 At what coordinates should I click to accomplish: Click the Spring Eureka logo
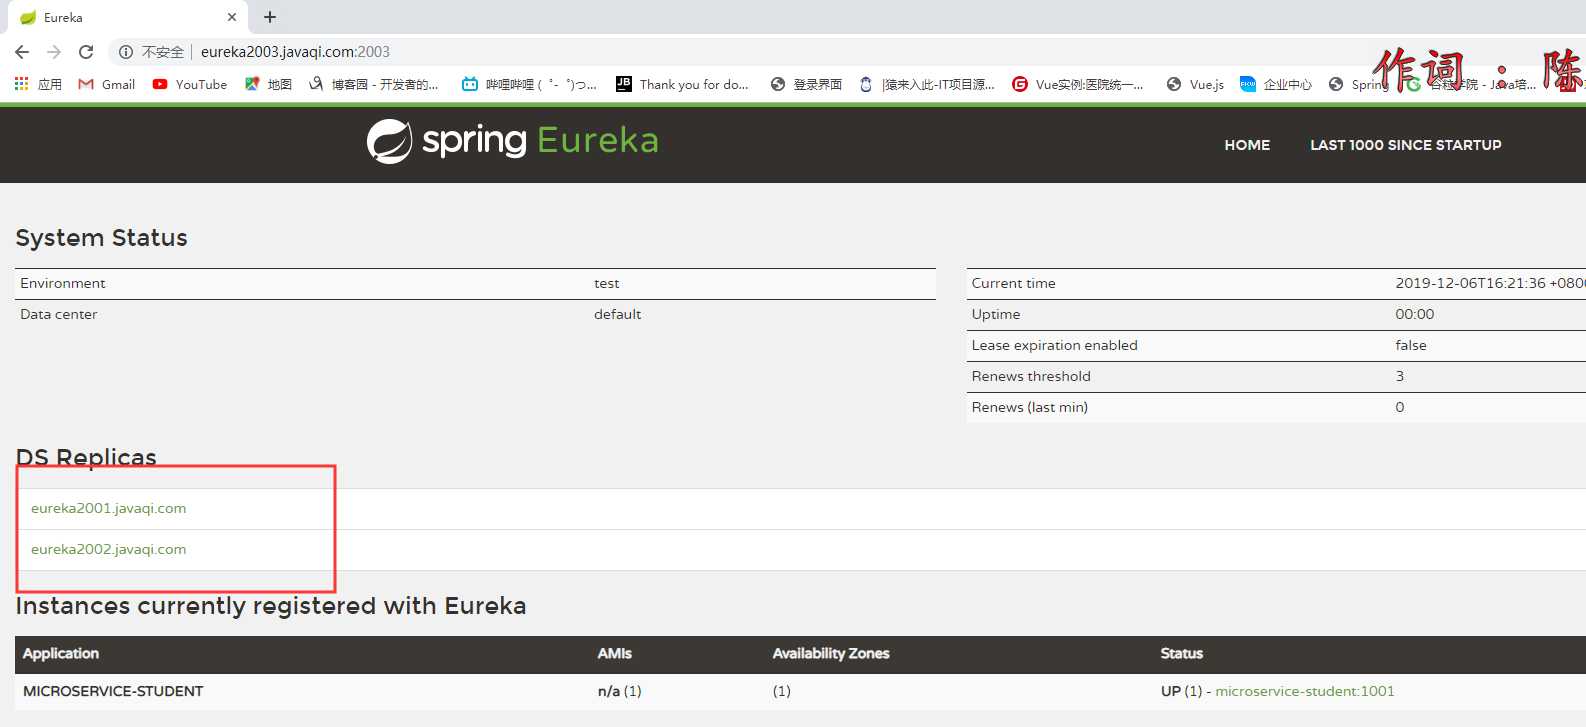[x=512, y=141]
